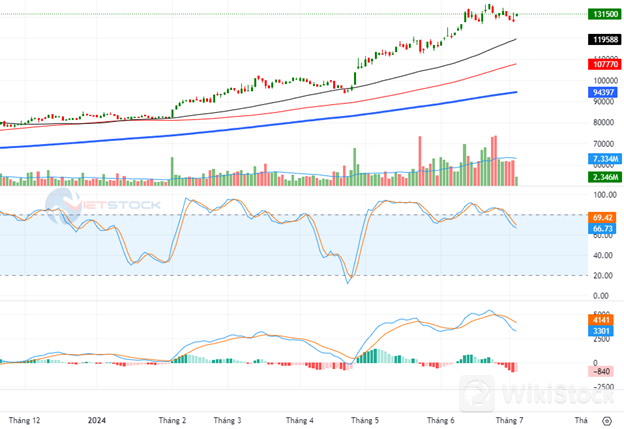Click the orange 69.42 stochastic label
Screen dimensions: 624x429
(603, 216)
